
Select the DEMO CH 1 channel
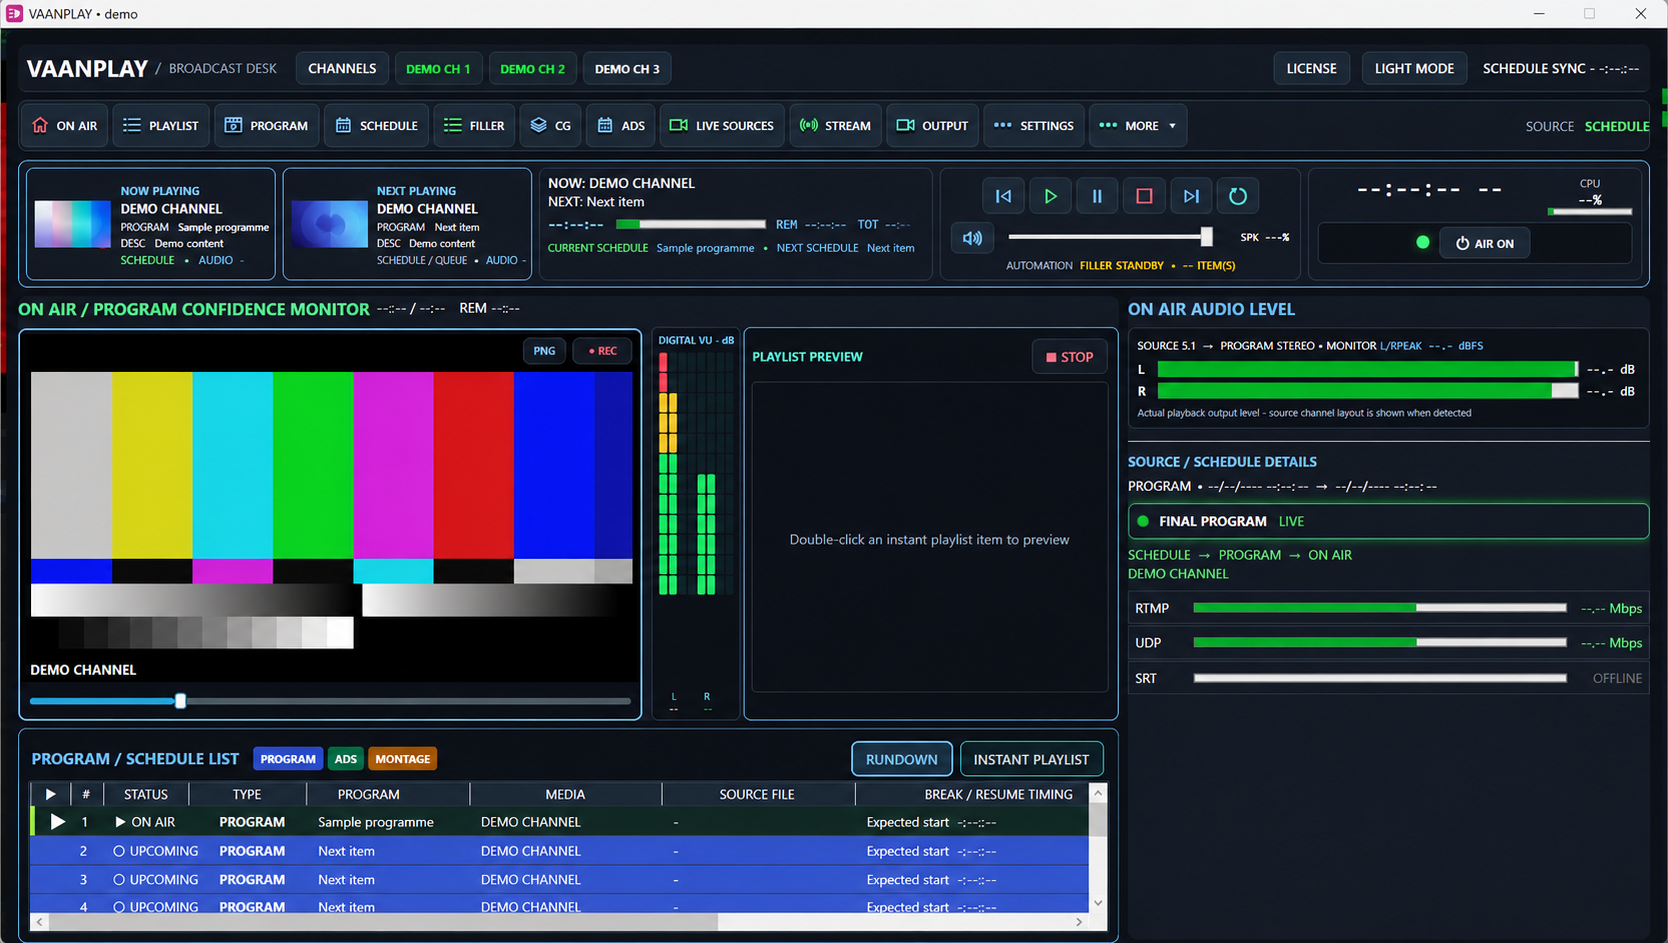[438, 69]
